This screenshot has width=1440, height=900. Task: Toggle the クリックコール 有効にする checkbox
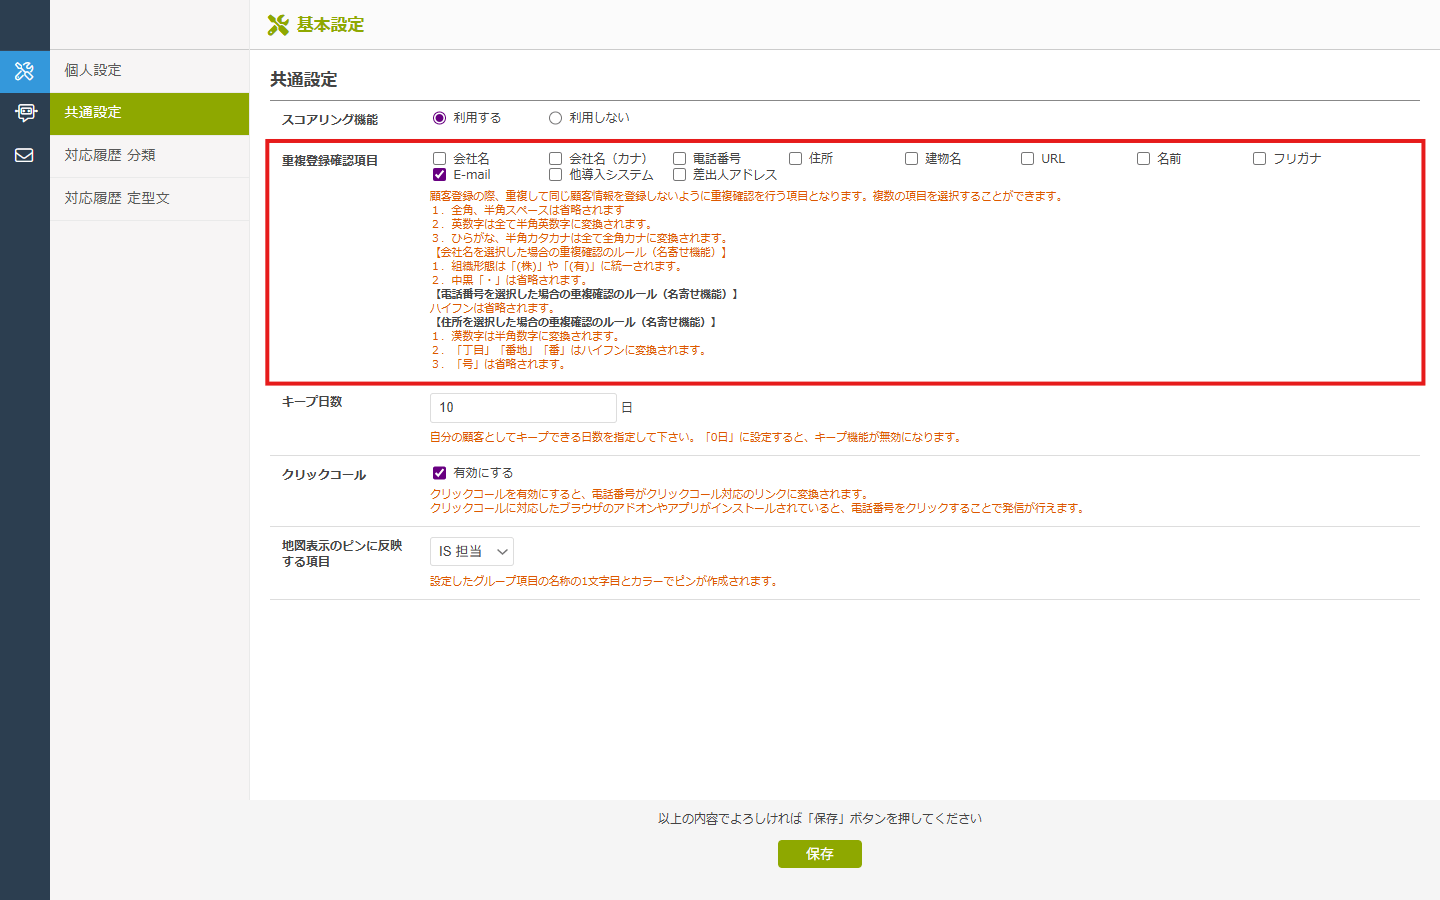click(x=439, y=473)
